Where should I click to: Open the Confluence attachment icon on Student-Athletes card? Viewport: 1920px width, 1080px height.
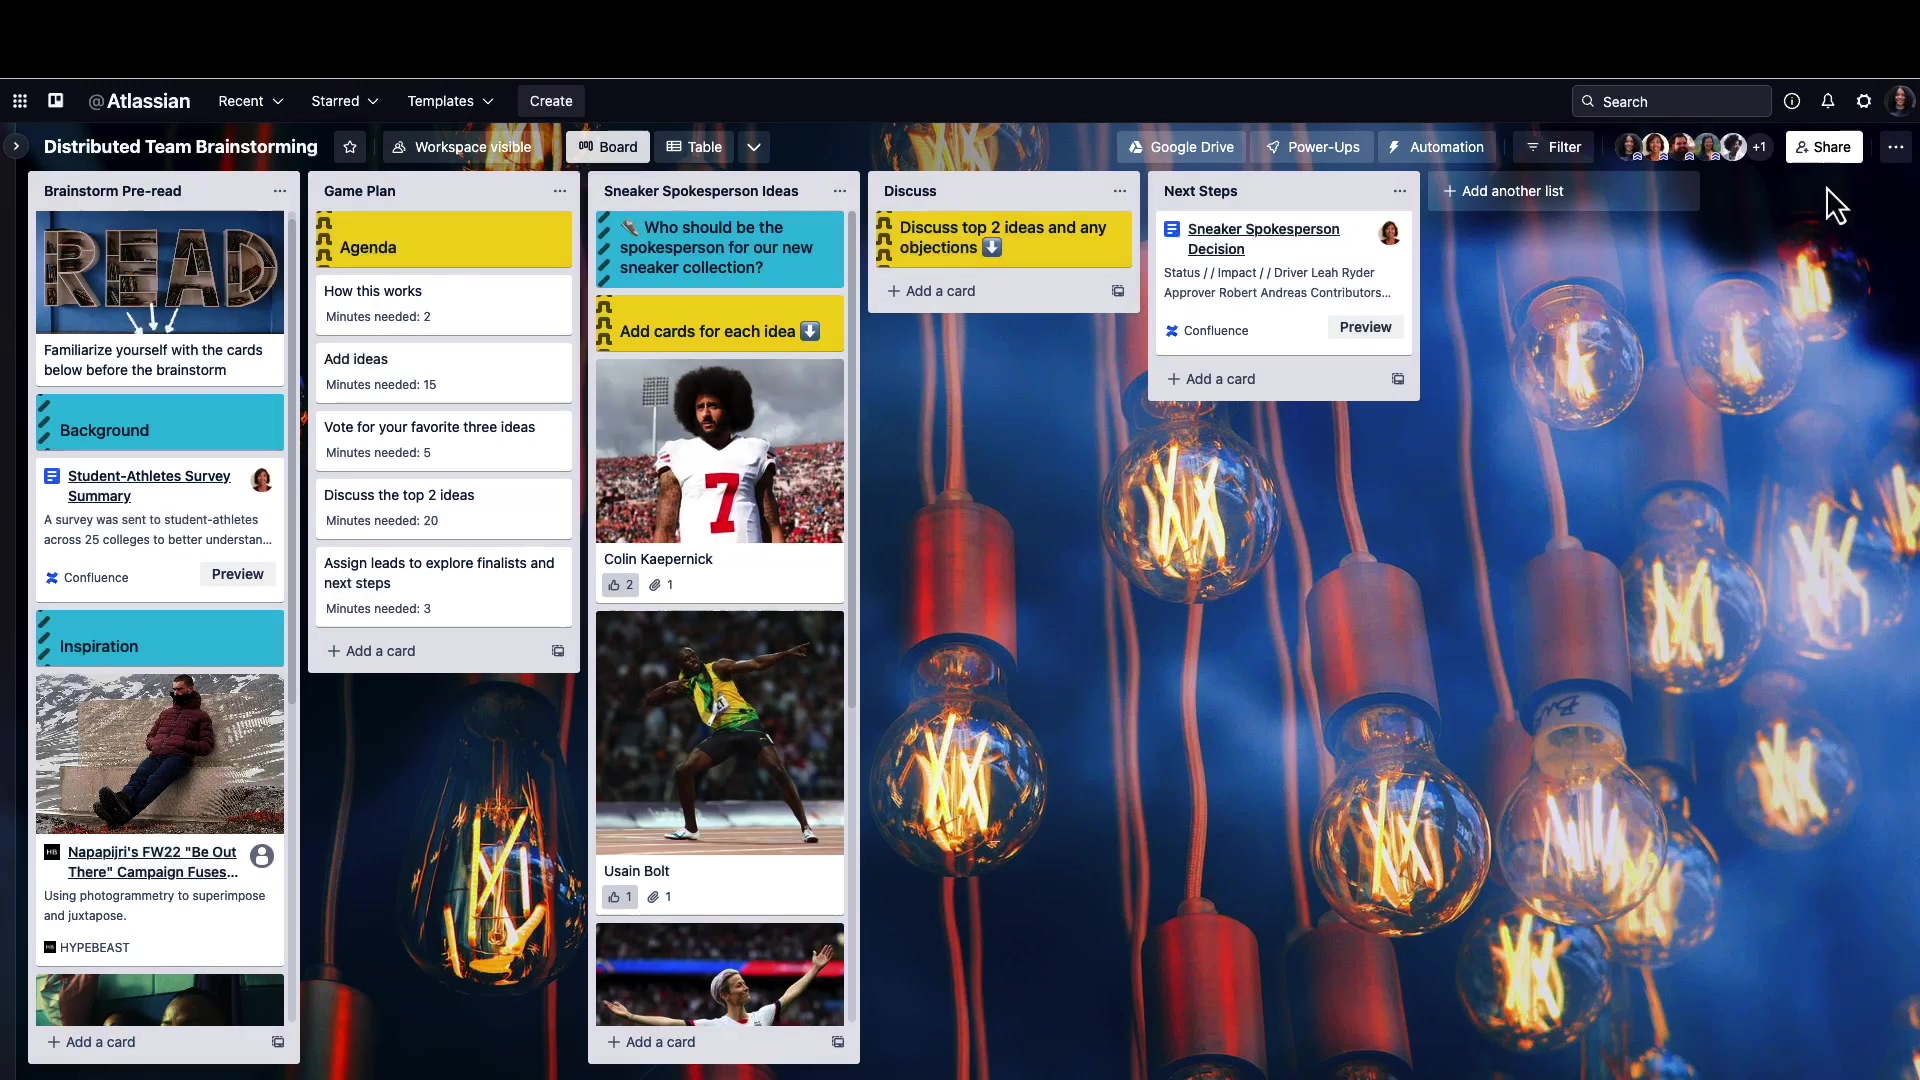click(53, 576)
